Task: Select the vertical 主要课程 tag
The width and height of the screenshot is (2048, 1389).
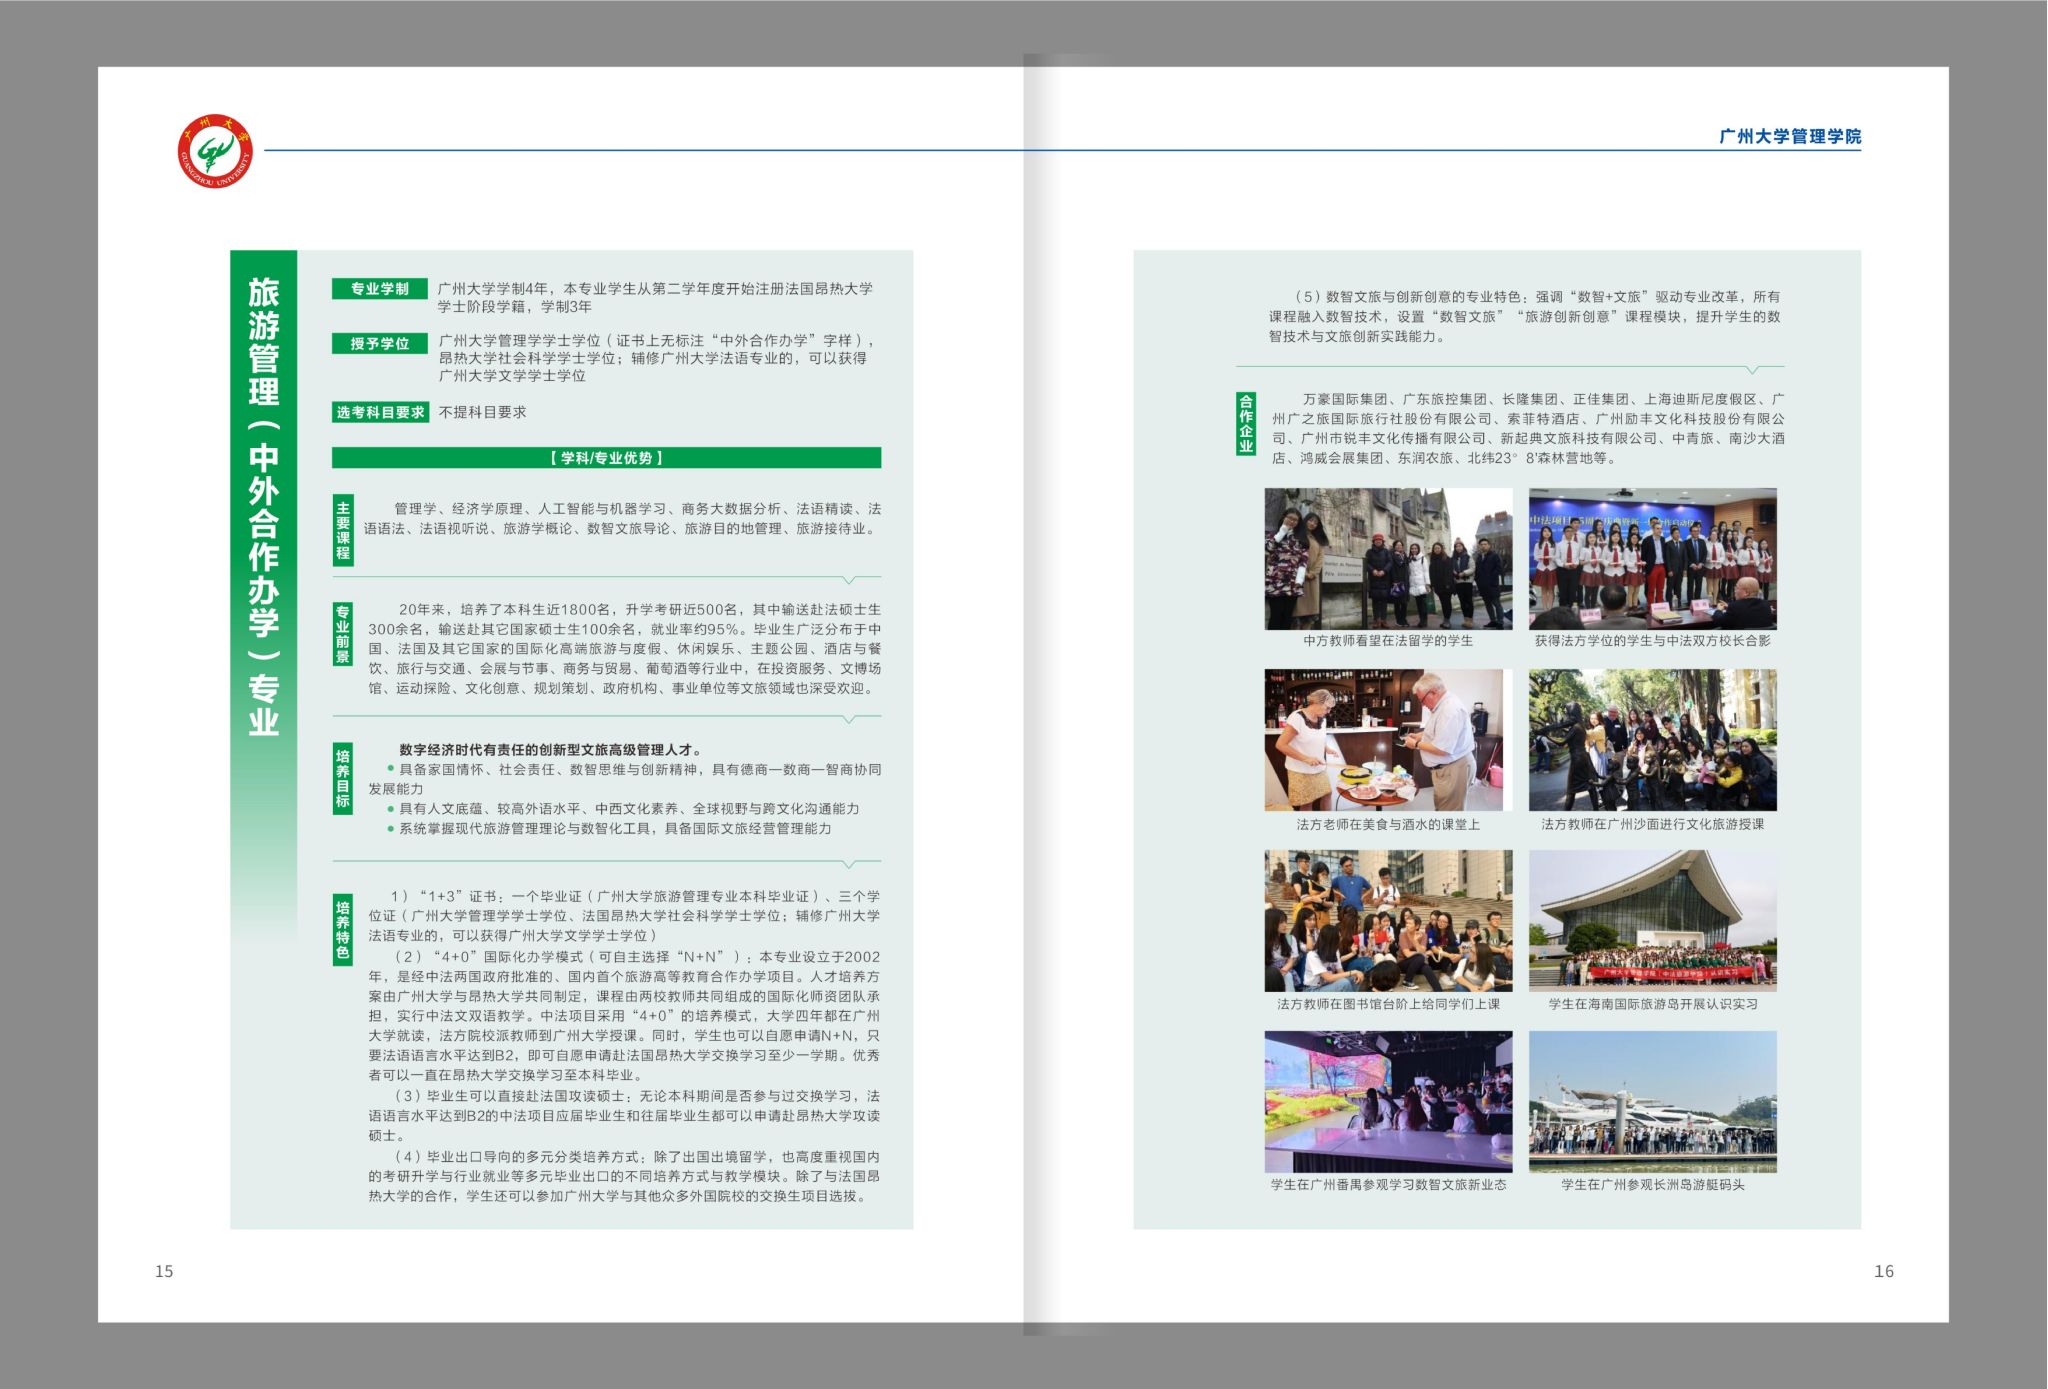Action: (343, 530)
